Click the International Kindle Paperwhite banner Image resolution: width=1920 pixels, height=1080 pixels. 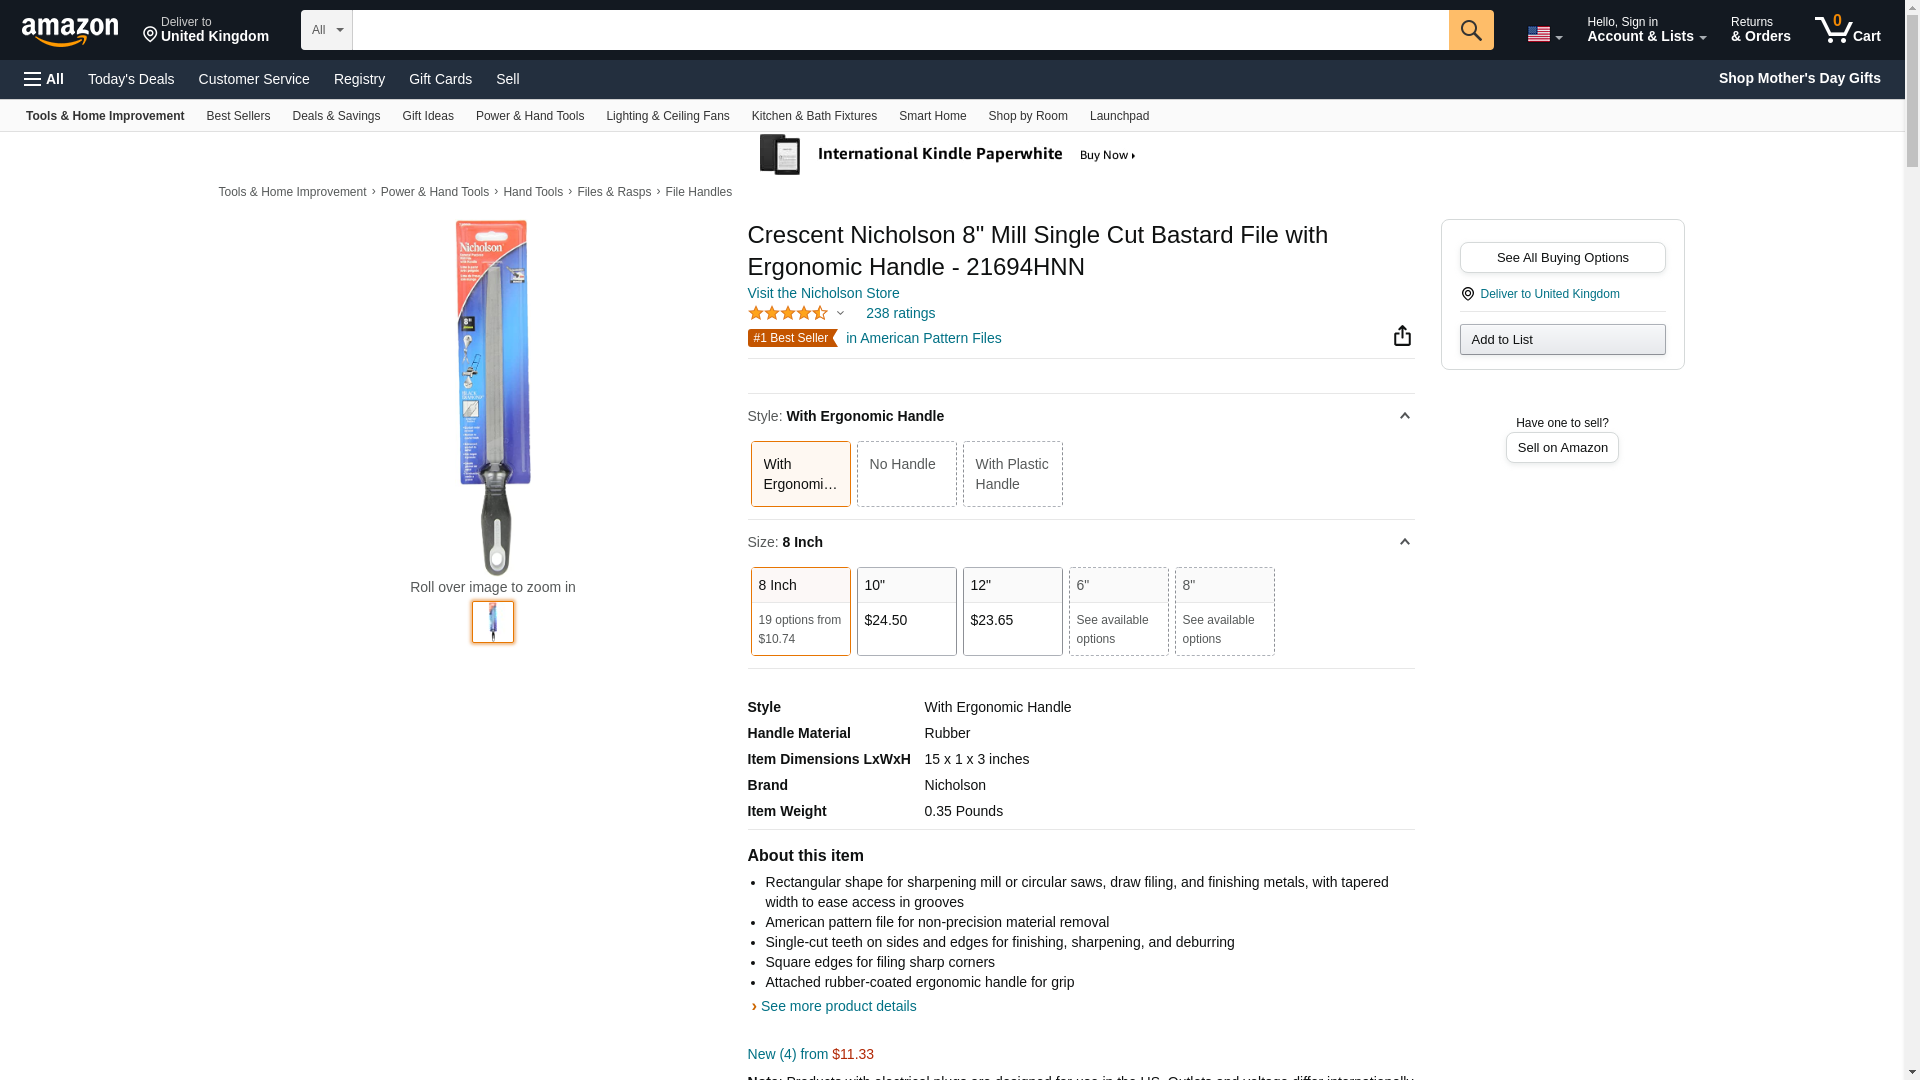click(x=946, y=155)
